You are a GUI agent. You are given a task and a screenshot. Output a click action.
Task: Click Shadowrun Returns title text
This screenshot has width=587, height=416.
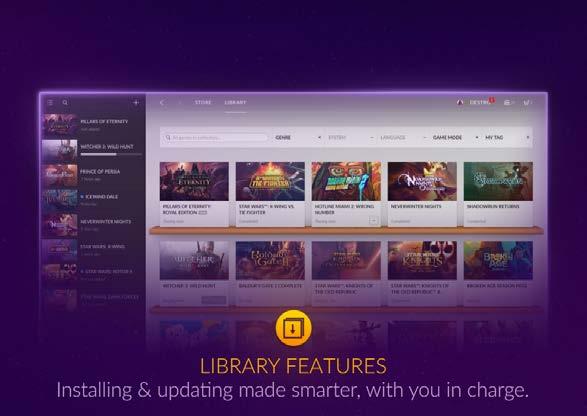click(x=493, y=206)
